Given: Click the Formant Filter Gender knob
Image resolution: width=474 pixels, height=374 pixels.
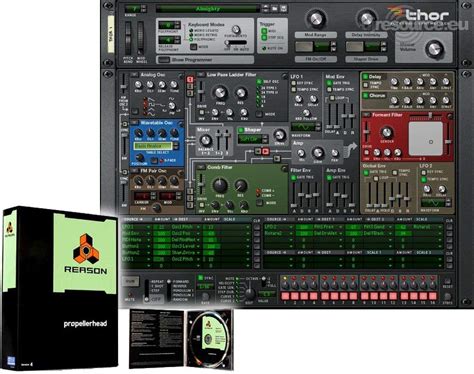Looking at the screenshot, I should (386, 133).
